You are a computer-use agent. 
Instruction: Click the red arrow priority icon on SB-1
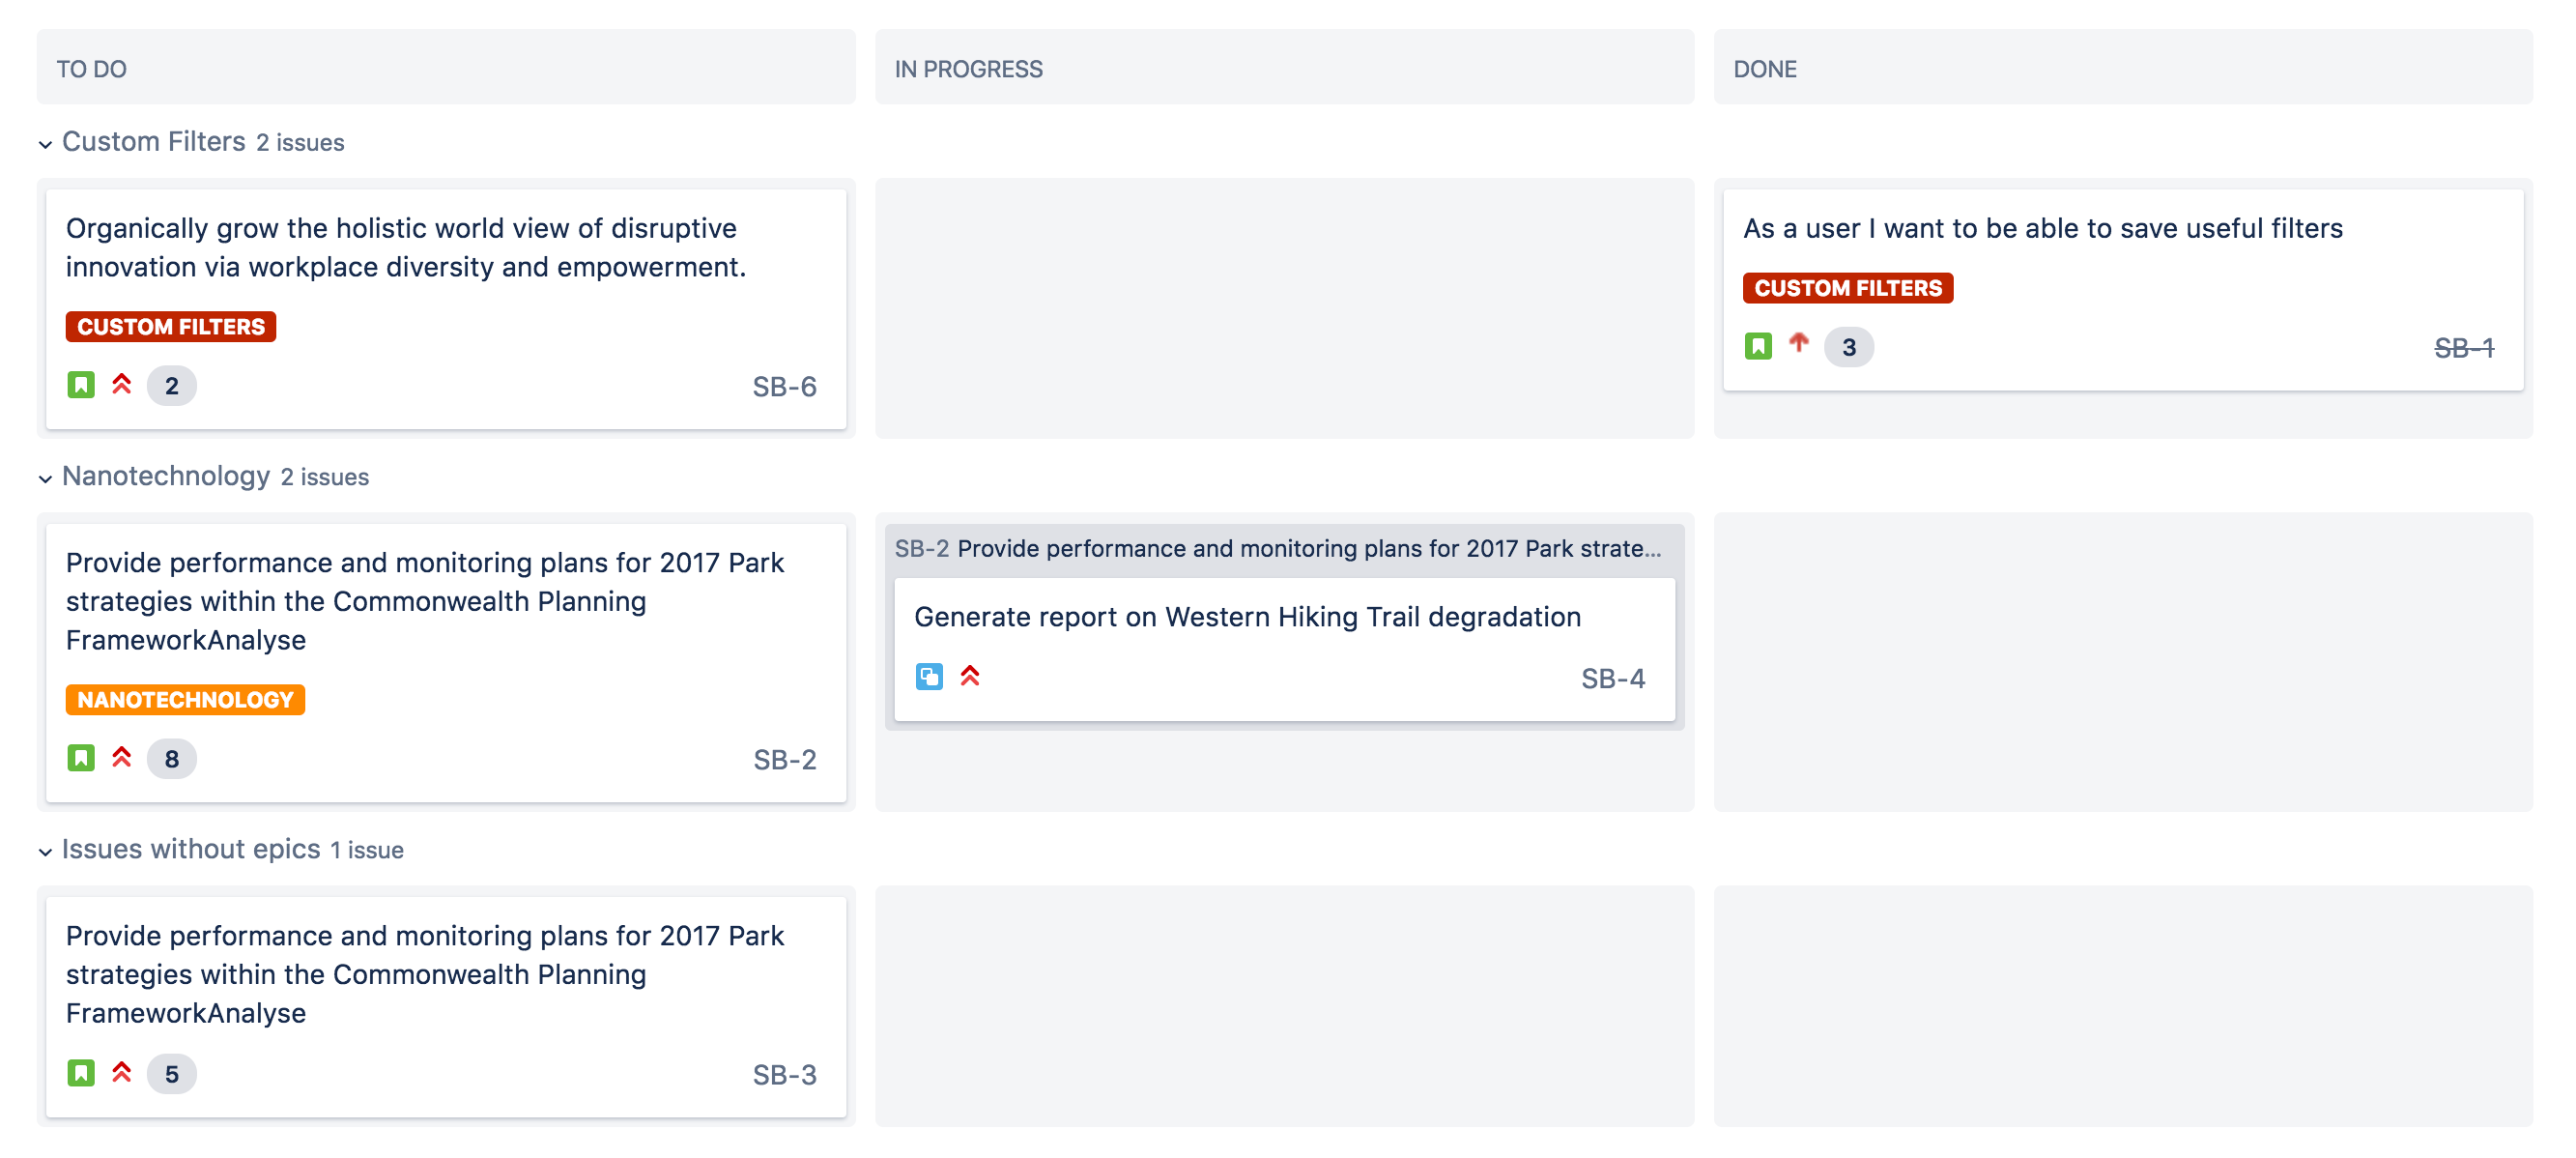click(x=1799, y=344)
